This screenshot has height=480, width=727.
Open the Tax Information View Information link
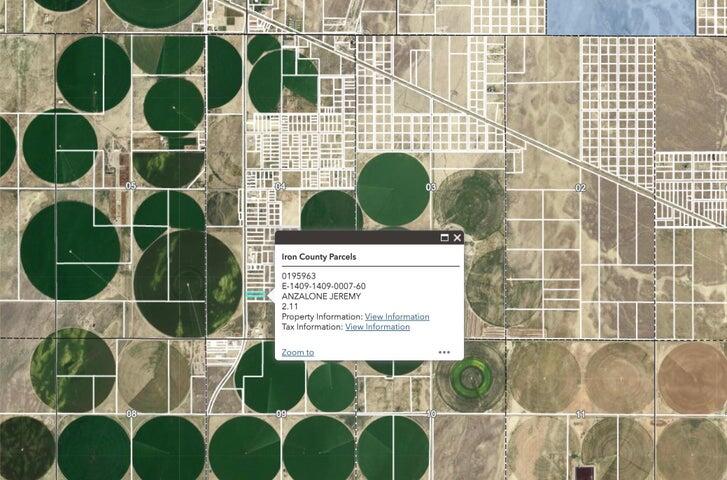(377, 327)
